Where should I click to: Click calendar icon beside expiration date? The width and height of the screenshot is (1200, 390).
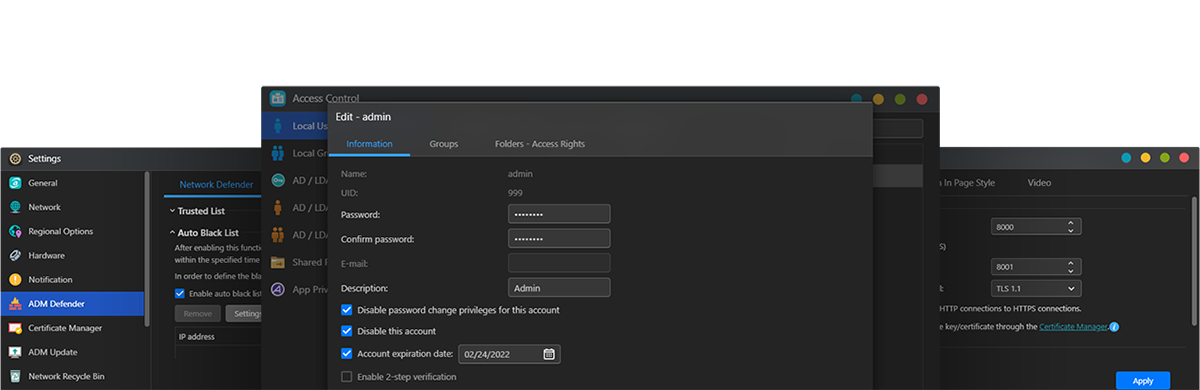[549, 354]
